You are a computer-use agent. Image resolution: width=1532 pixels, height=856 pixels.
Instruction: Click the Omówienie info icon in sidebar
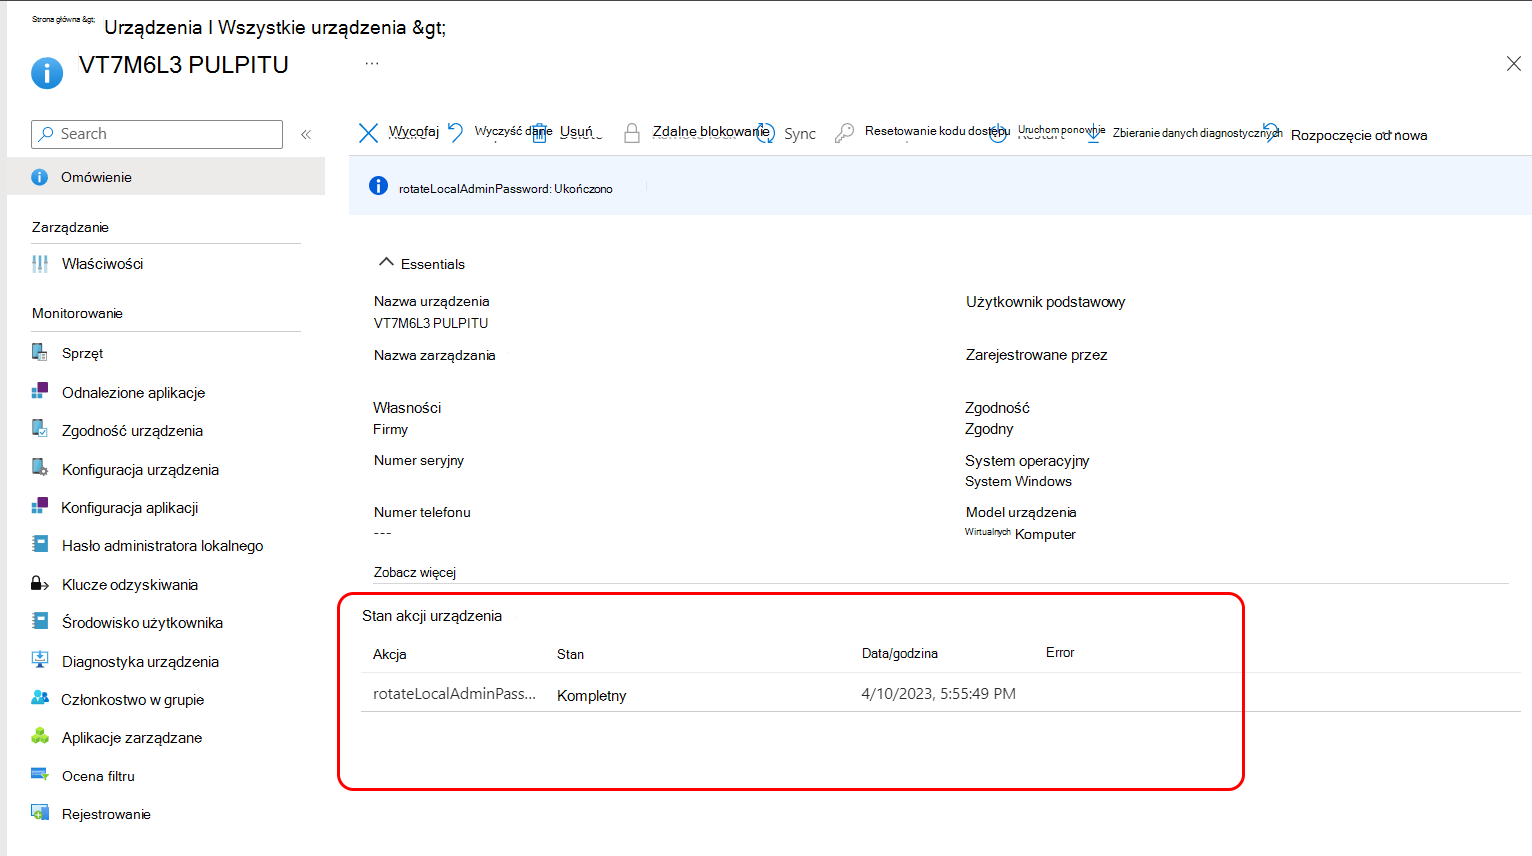pyautogui.click(x=40, y=177)
